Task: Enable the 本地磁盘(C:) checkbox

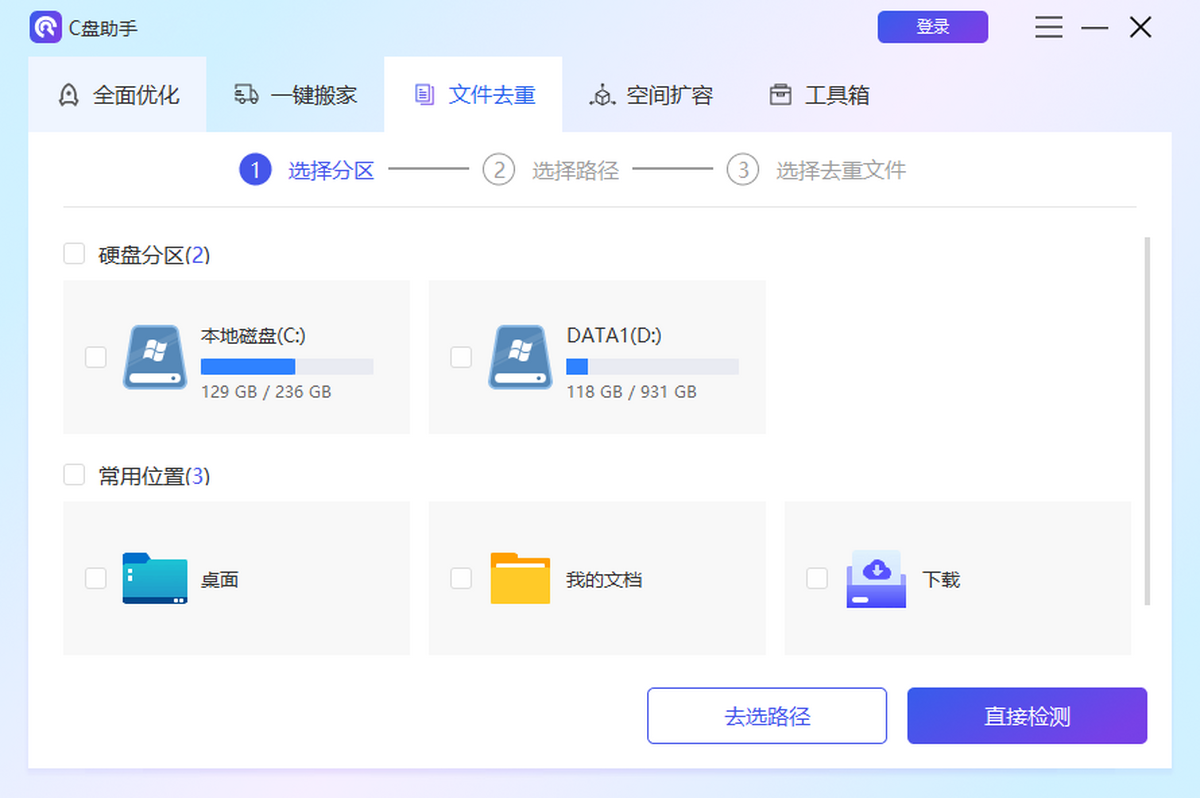Action: (95, 357)
